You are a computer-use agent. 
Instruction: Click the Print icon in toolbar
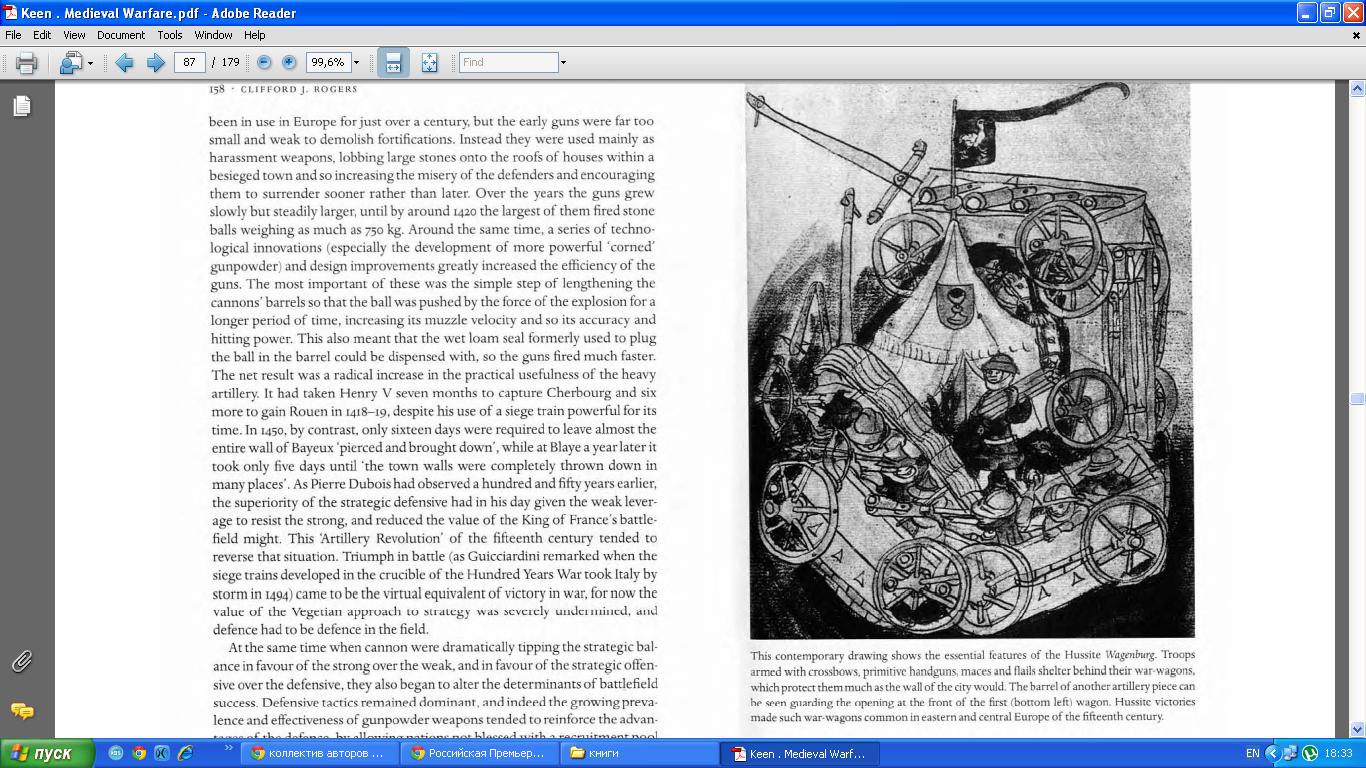click(26, 62)
